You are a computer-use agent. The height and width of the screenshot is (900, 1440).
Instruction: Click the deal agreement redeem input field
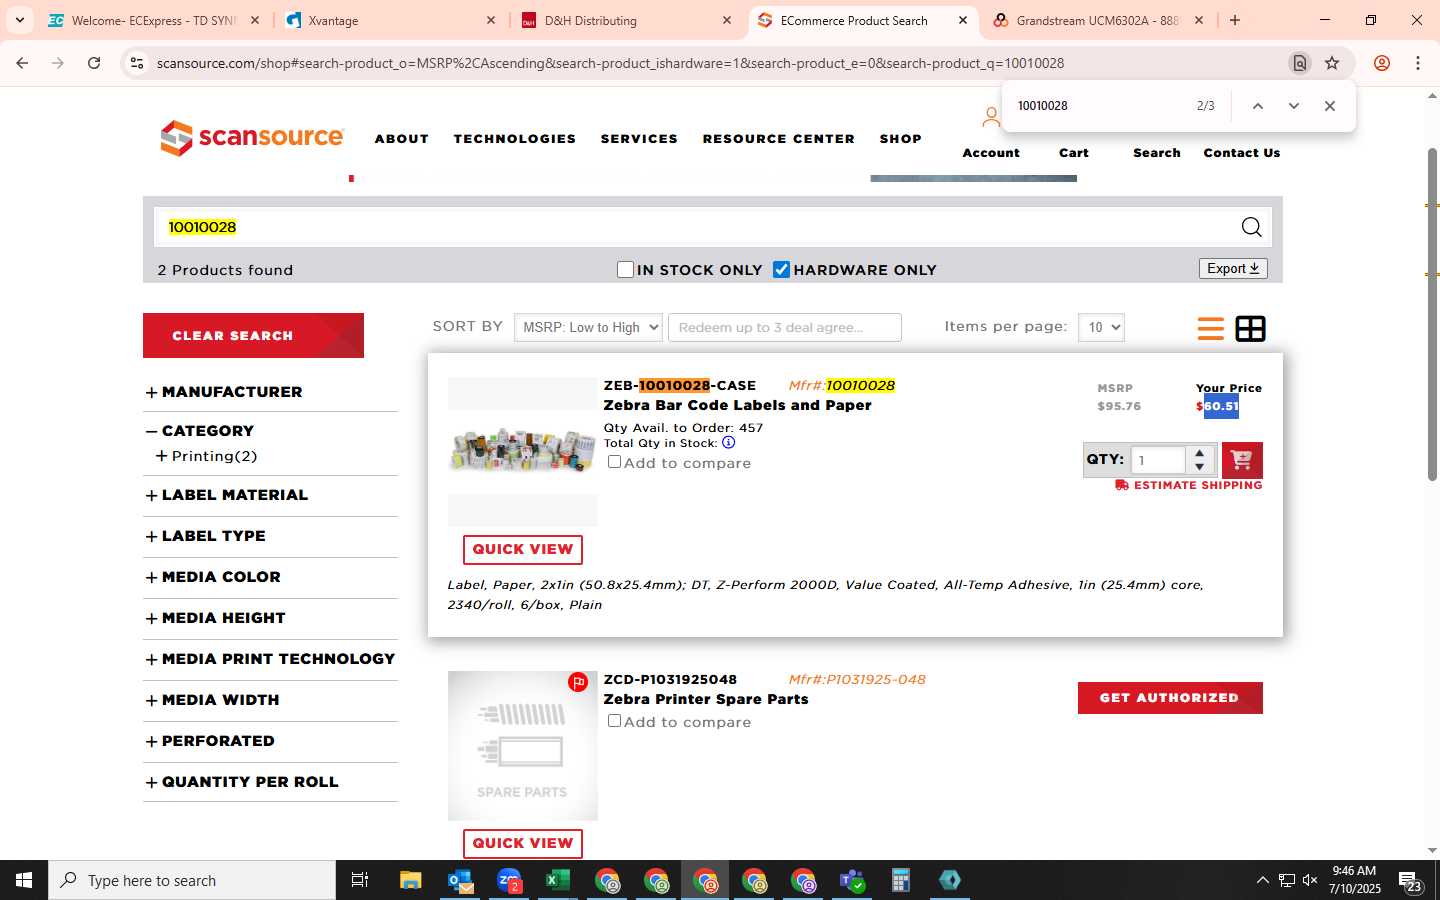point(785,327)
